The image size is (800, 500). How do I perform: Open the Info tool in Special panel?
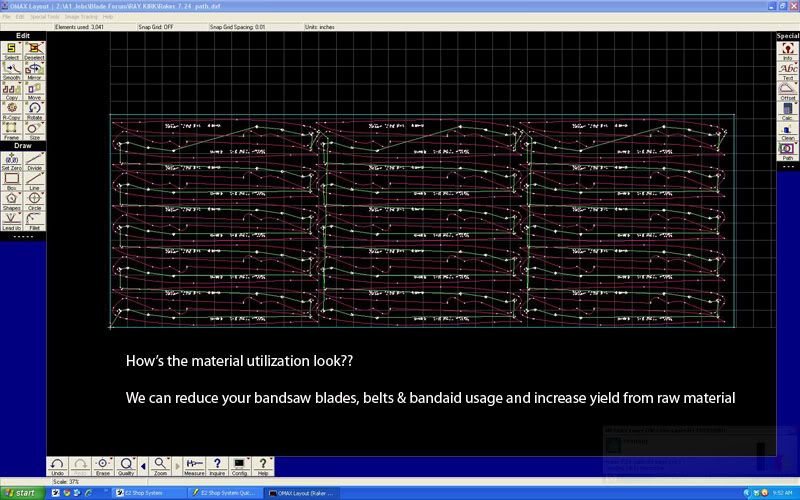click(788, 51)
